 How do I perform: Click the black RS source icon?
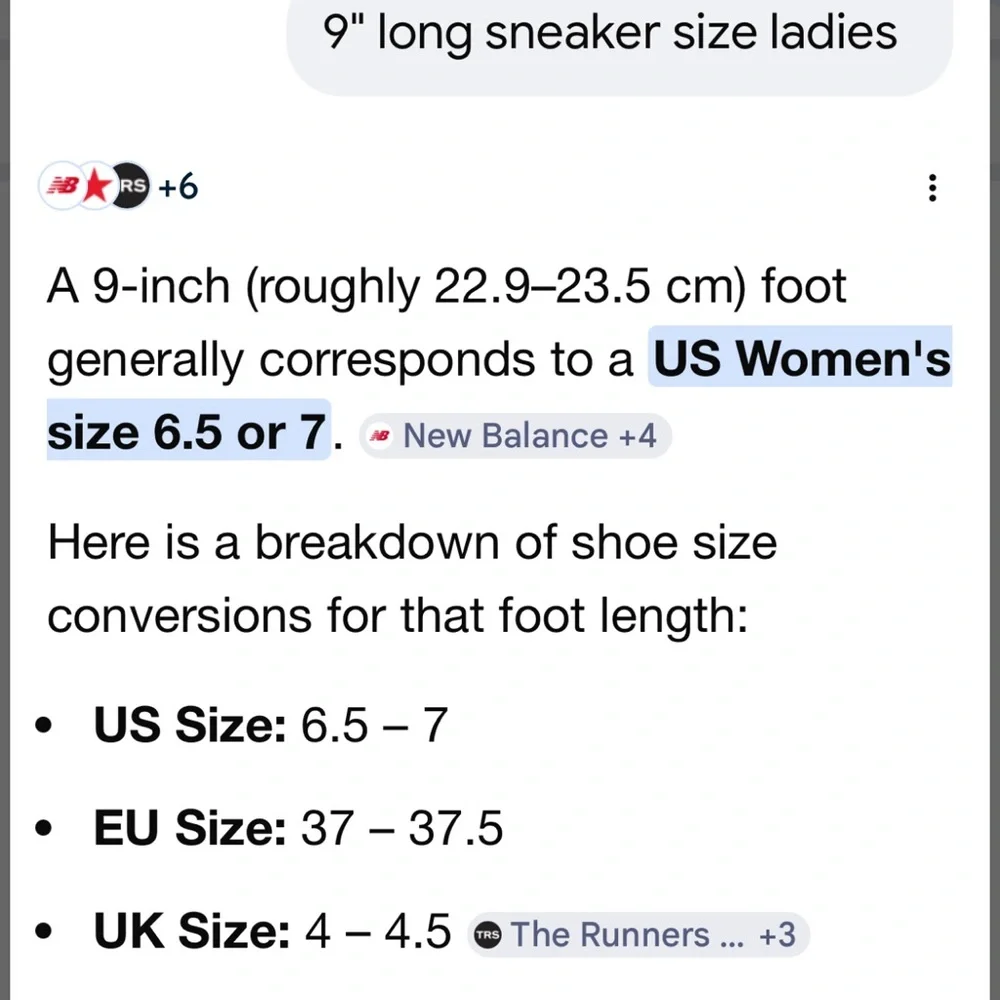[130, 187]
